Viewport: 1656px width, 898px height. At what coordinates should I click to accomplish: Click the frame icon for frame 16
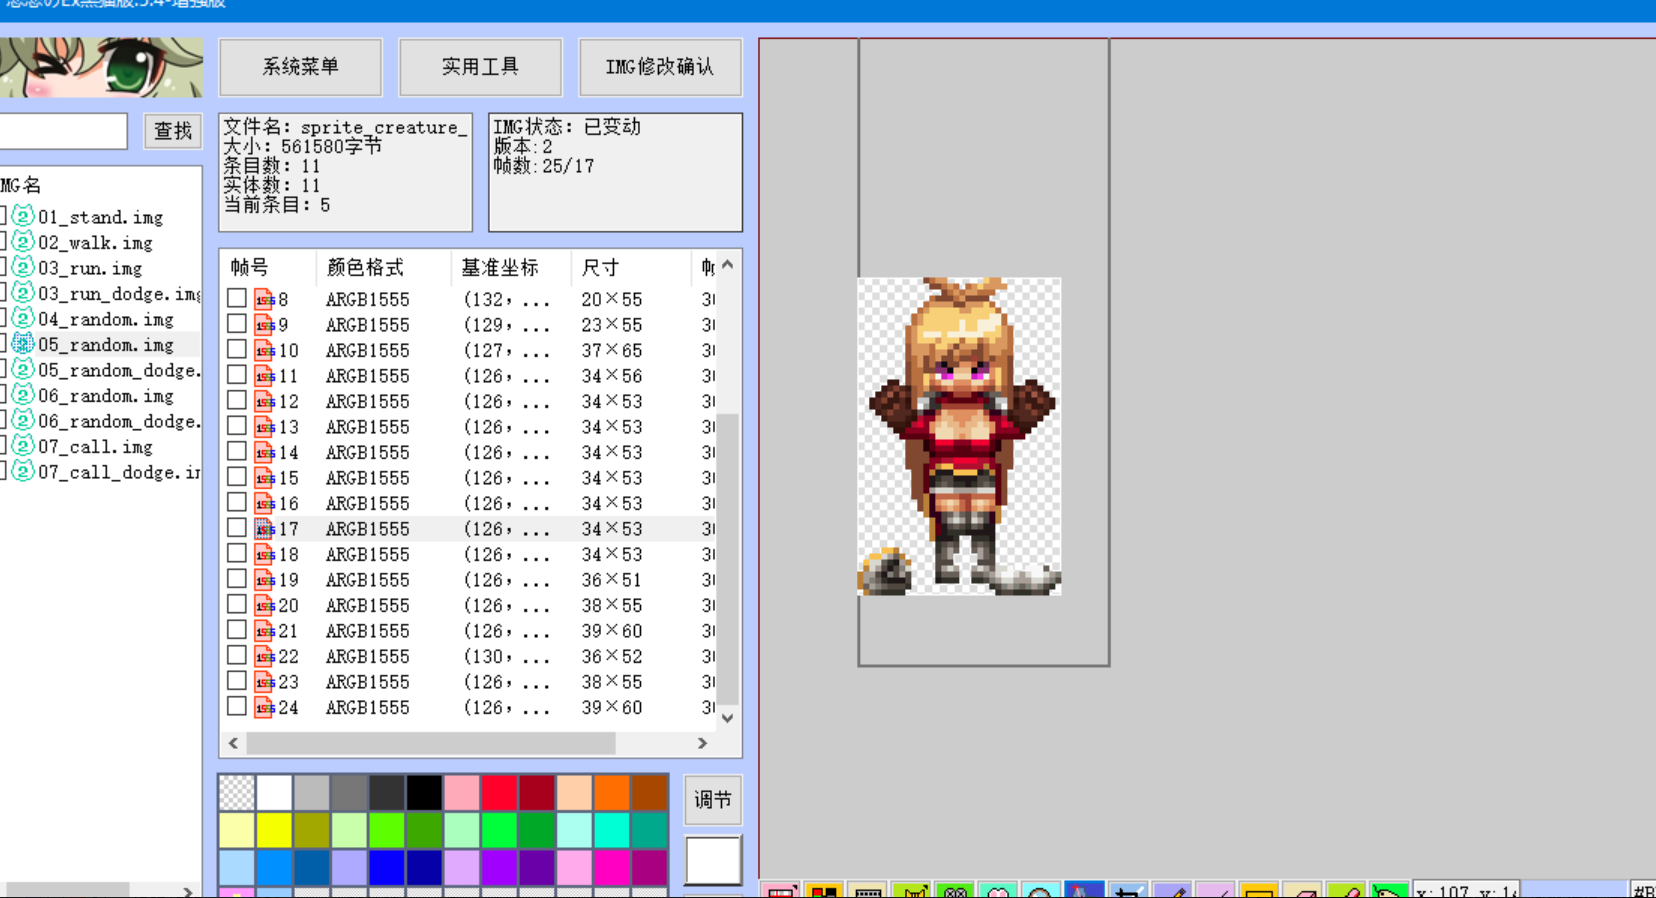pos(264,503)
